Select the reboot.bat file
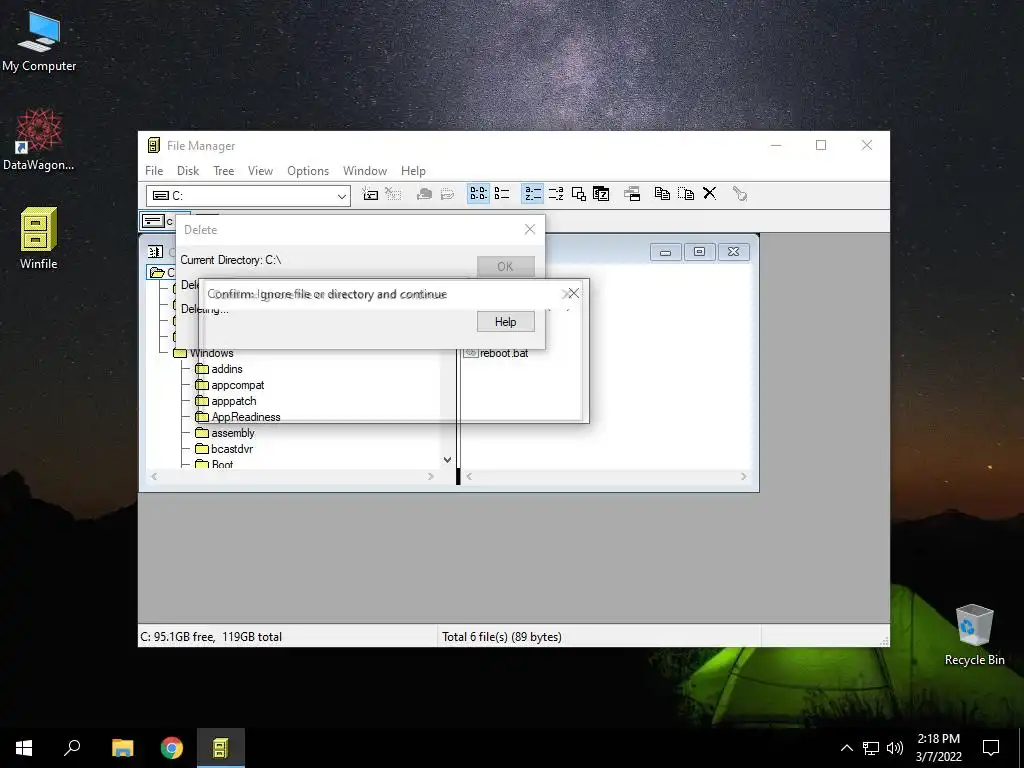 [x=496, y=353]
